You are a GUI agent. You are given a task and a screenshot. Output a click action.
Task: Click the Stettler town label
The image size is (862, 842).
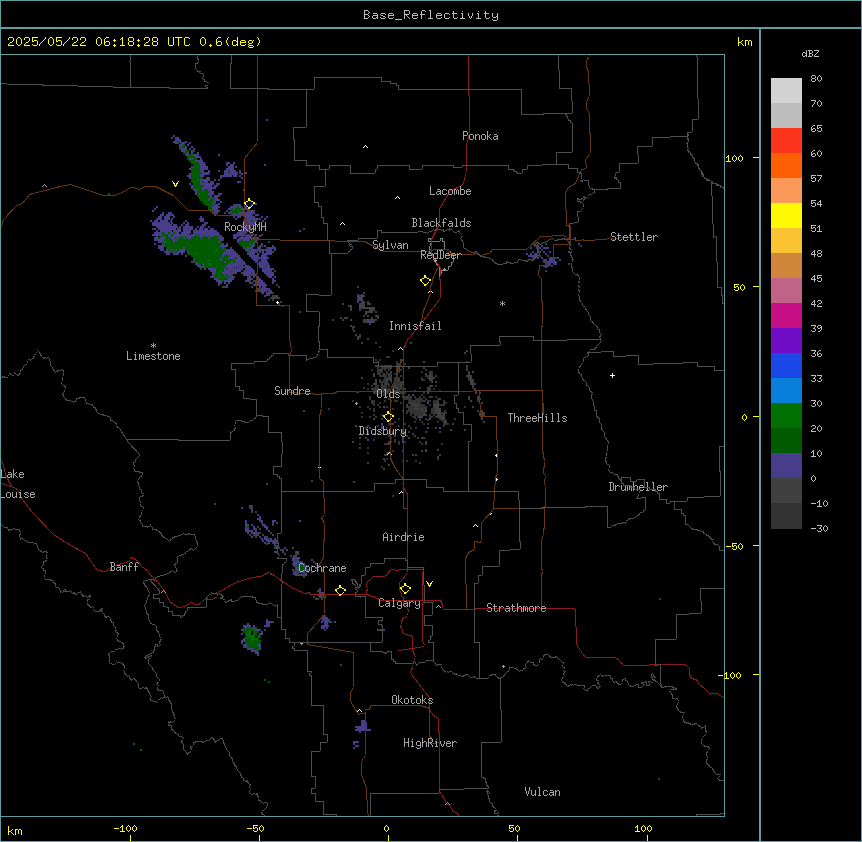pyautogui.click(x=634, y=237)
